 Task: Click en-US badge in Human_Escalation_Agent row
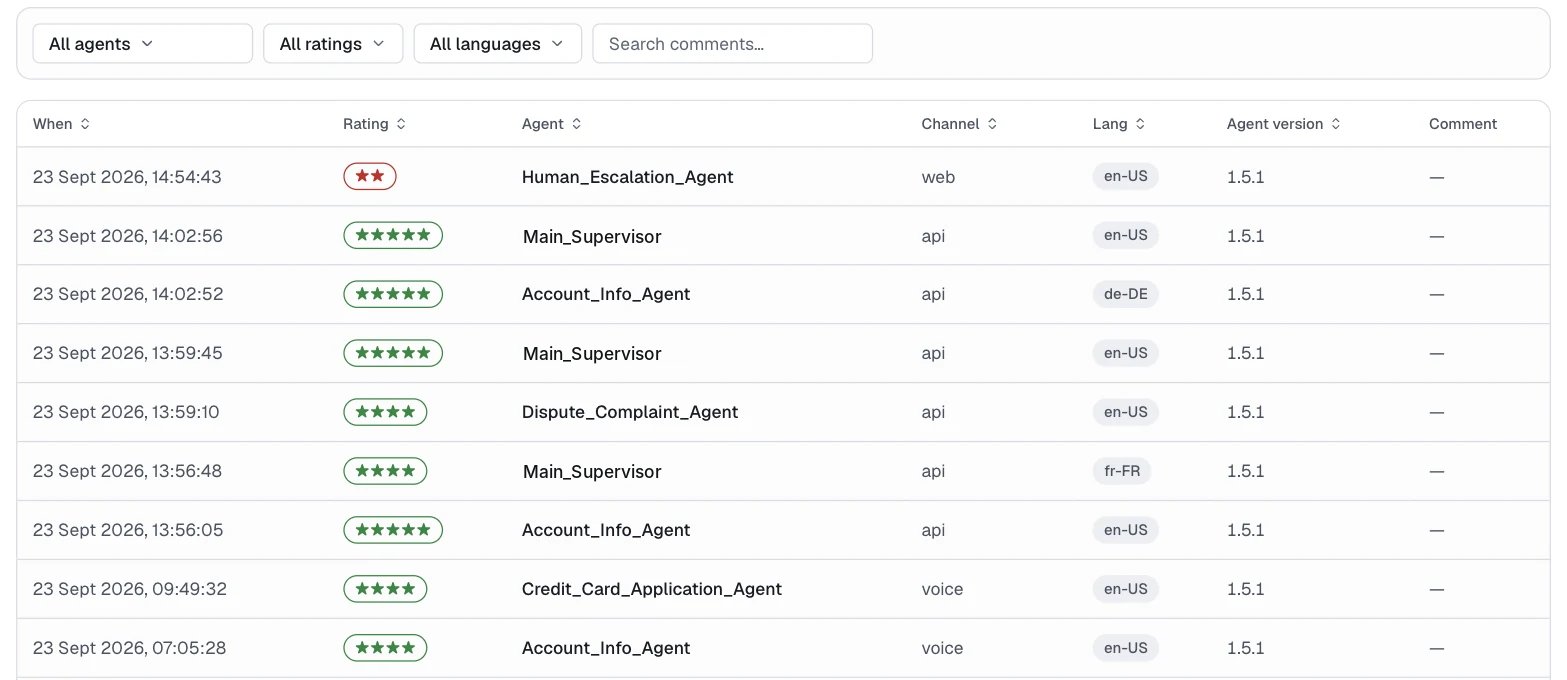(1125, 177)
